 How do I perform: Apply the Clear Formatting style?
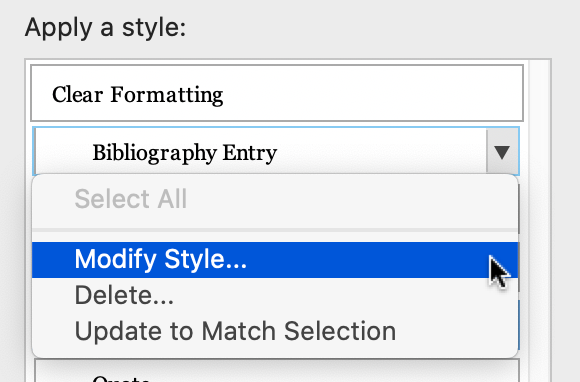pos(277,93)
